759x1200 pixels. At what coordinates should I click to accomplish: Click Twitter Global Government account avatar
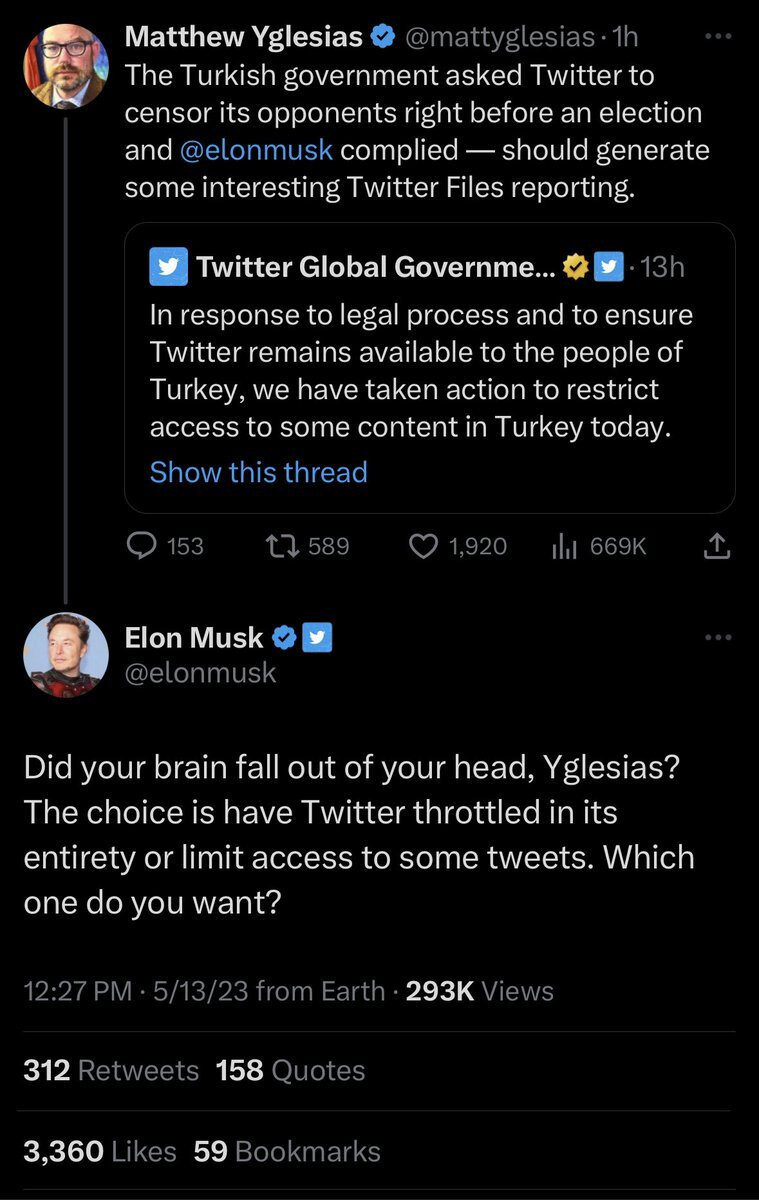coord(168,267)
